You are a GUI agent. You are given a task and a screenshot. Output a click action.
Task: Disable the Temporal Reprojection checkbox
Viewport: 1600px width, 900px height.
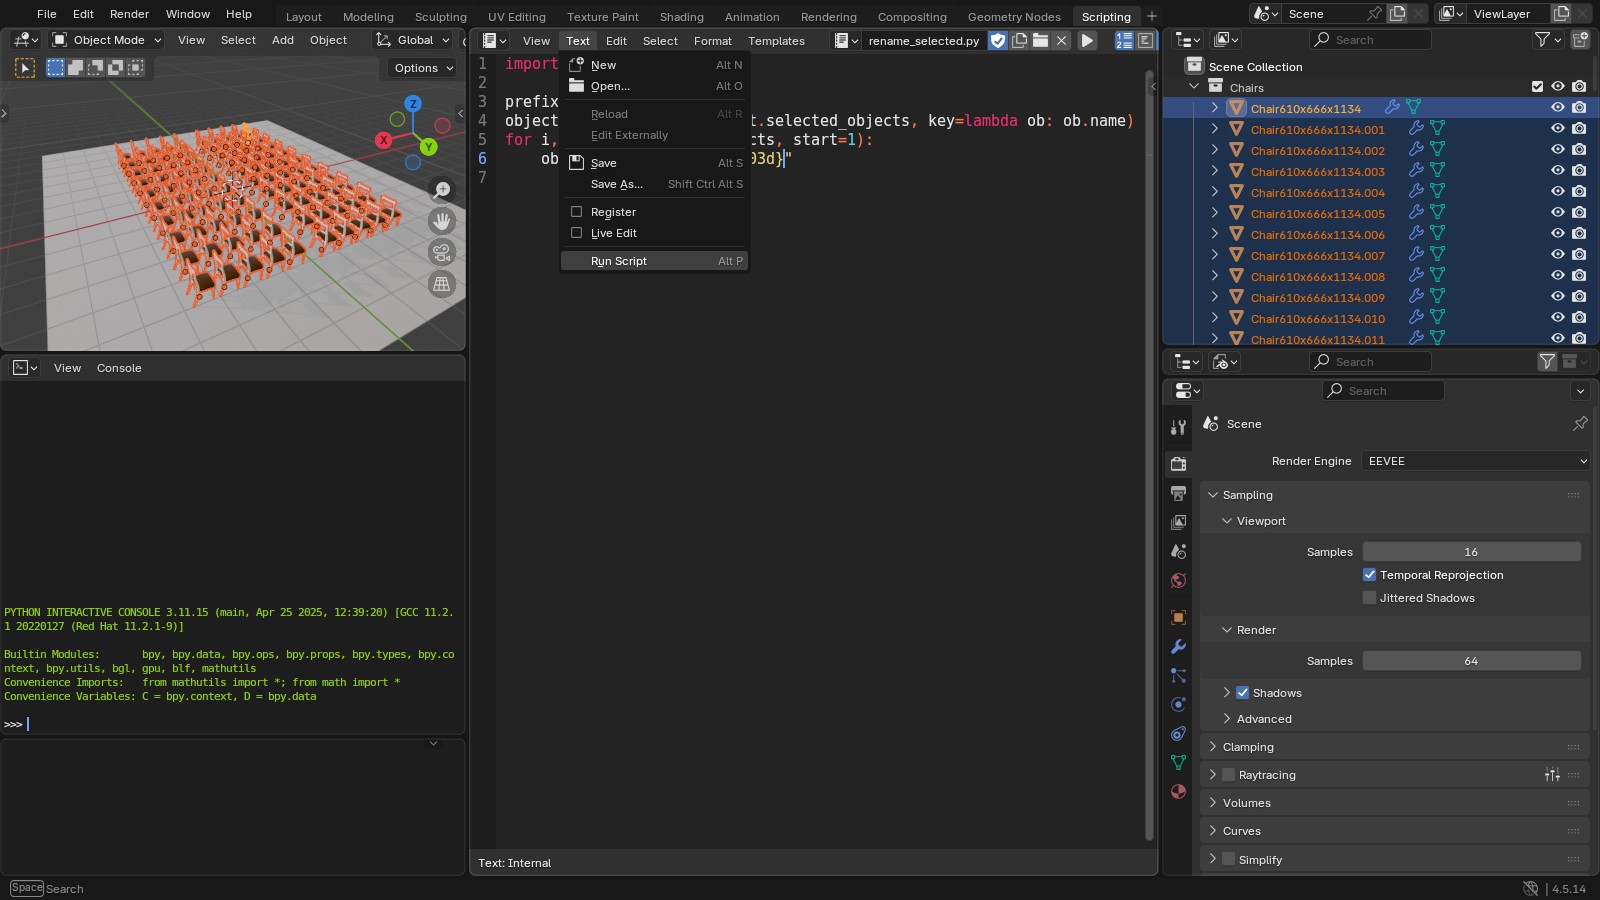point(1369,575)
